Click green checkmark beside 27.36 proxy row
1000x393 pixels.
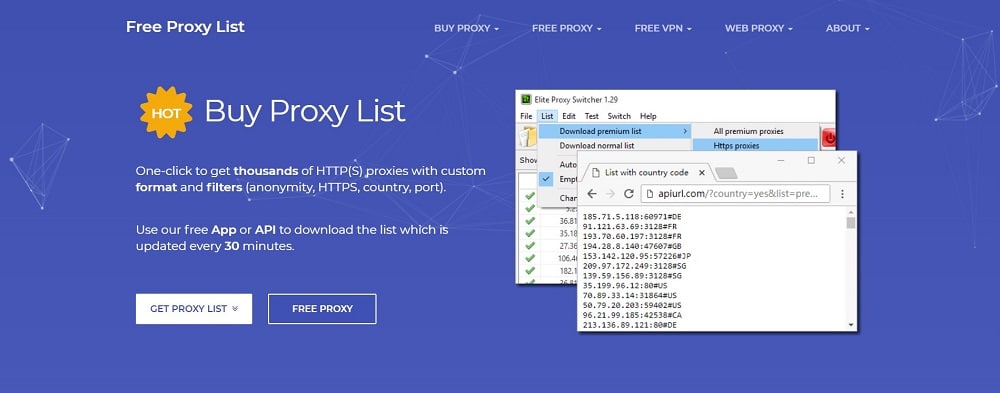coord(529,246)
